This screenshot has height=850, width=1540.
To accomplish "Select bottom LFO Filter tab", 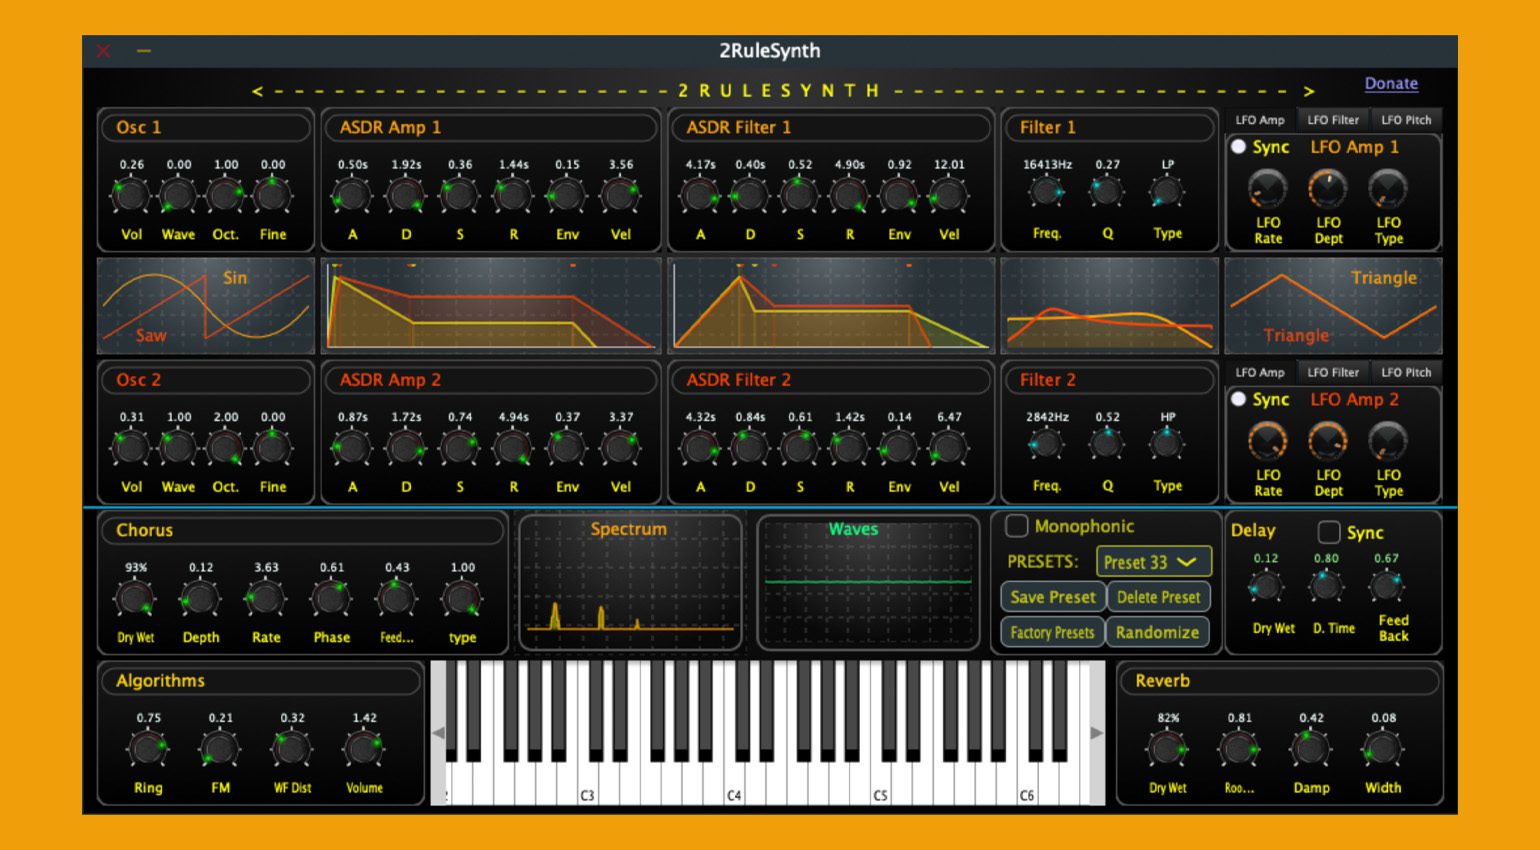I will click(1333, 372).
